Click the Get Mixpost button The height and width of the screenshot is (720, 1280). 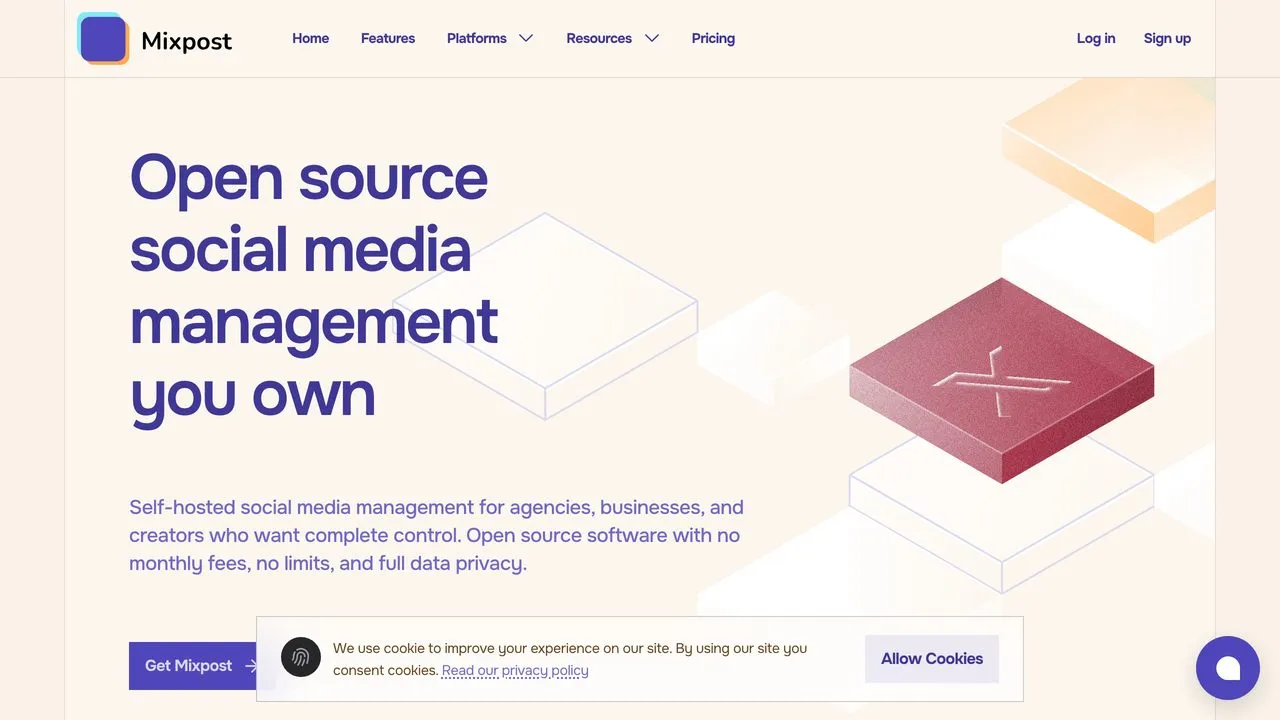[x=193, y=666]
